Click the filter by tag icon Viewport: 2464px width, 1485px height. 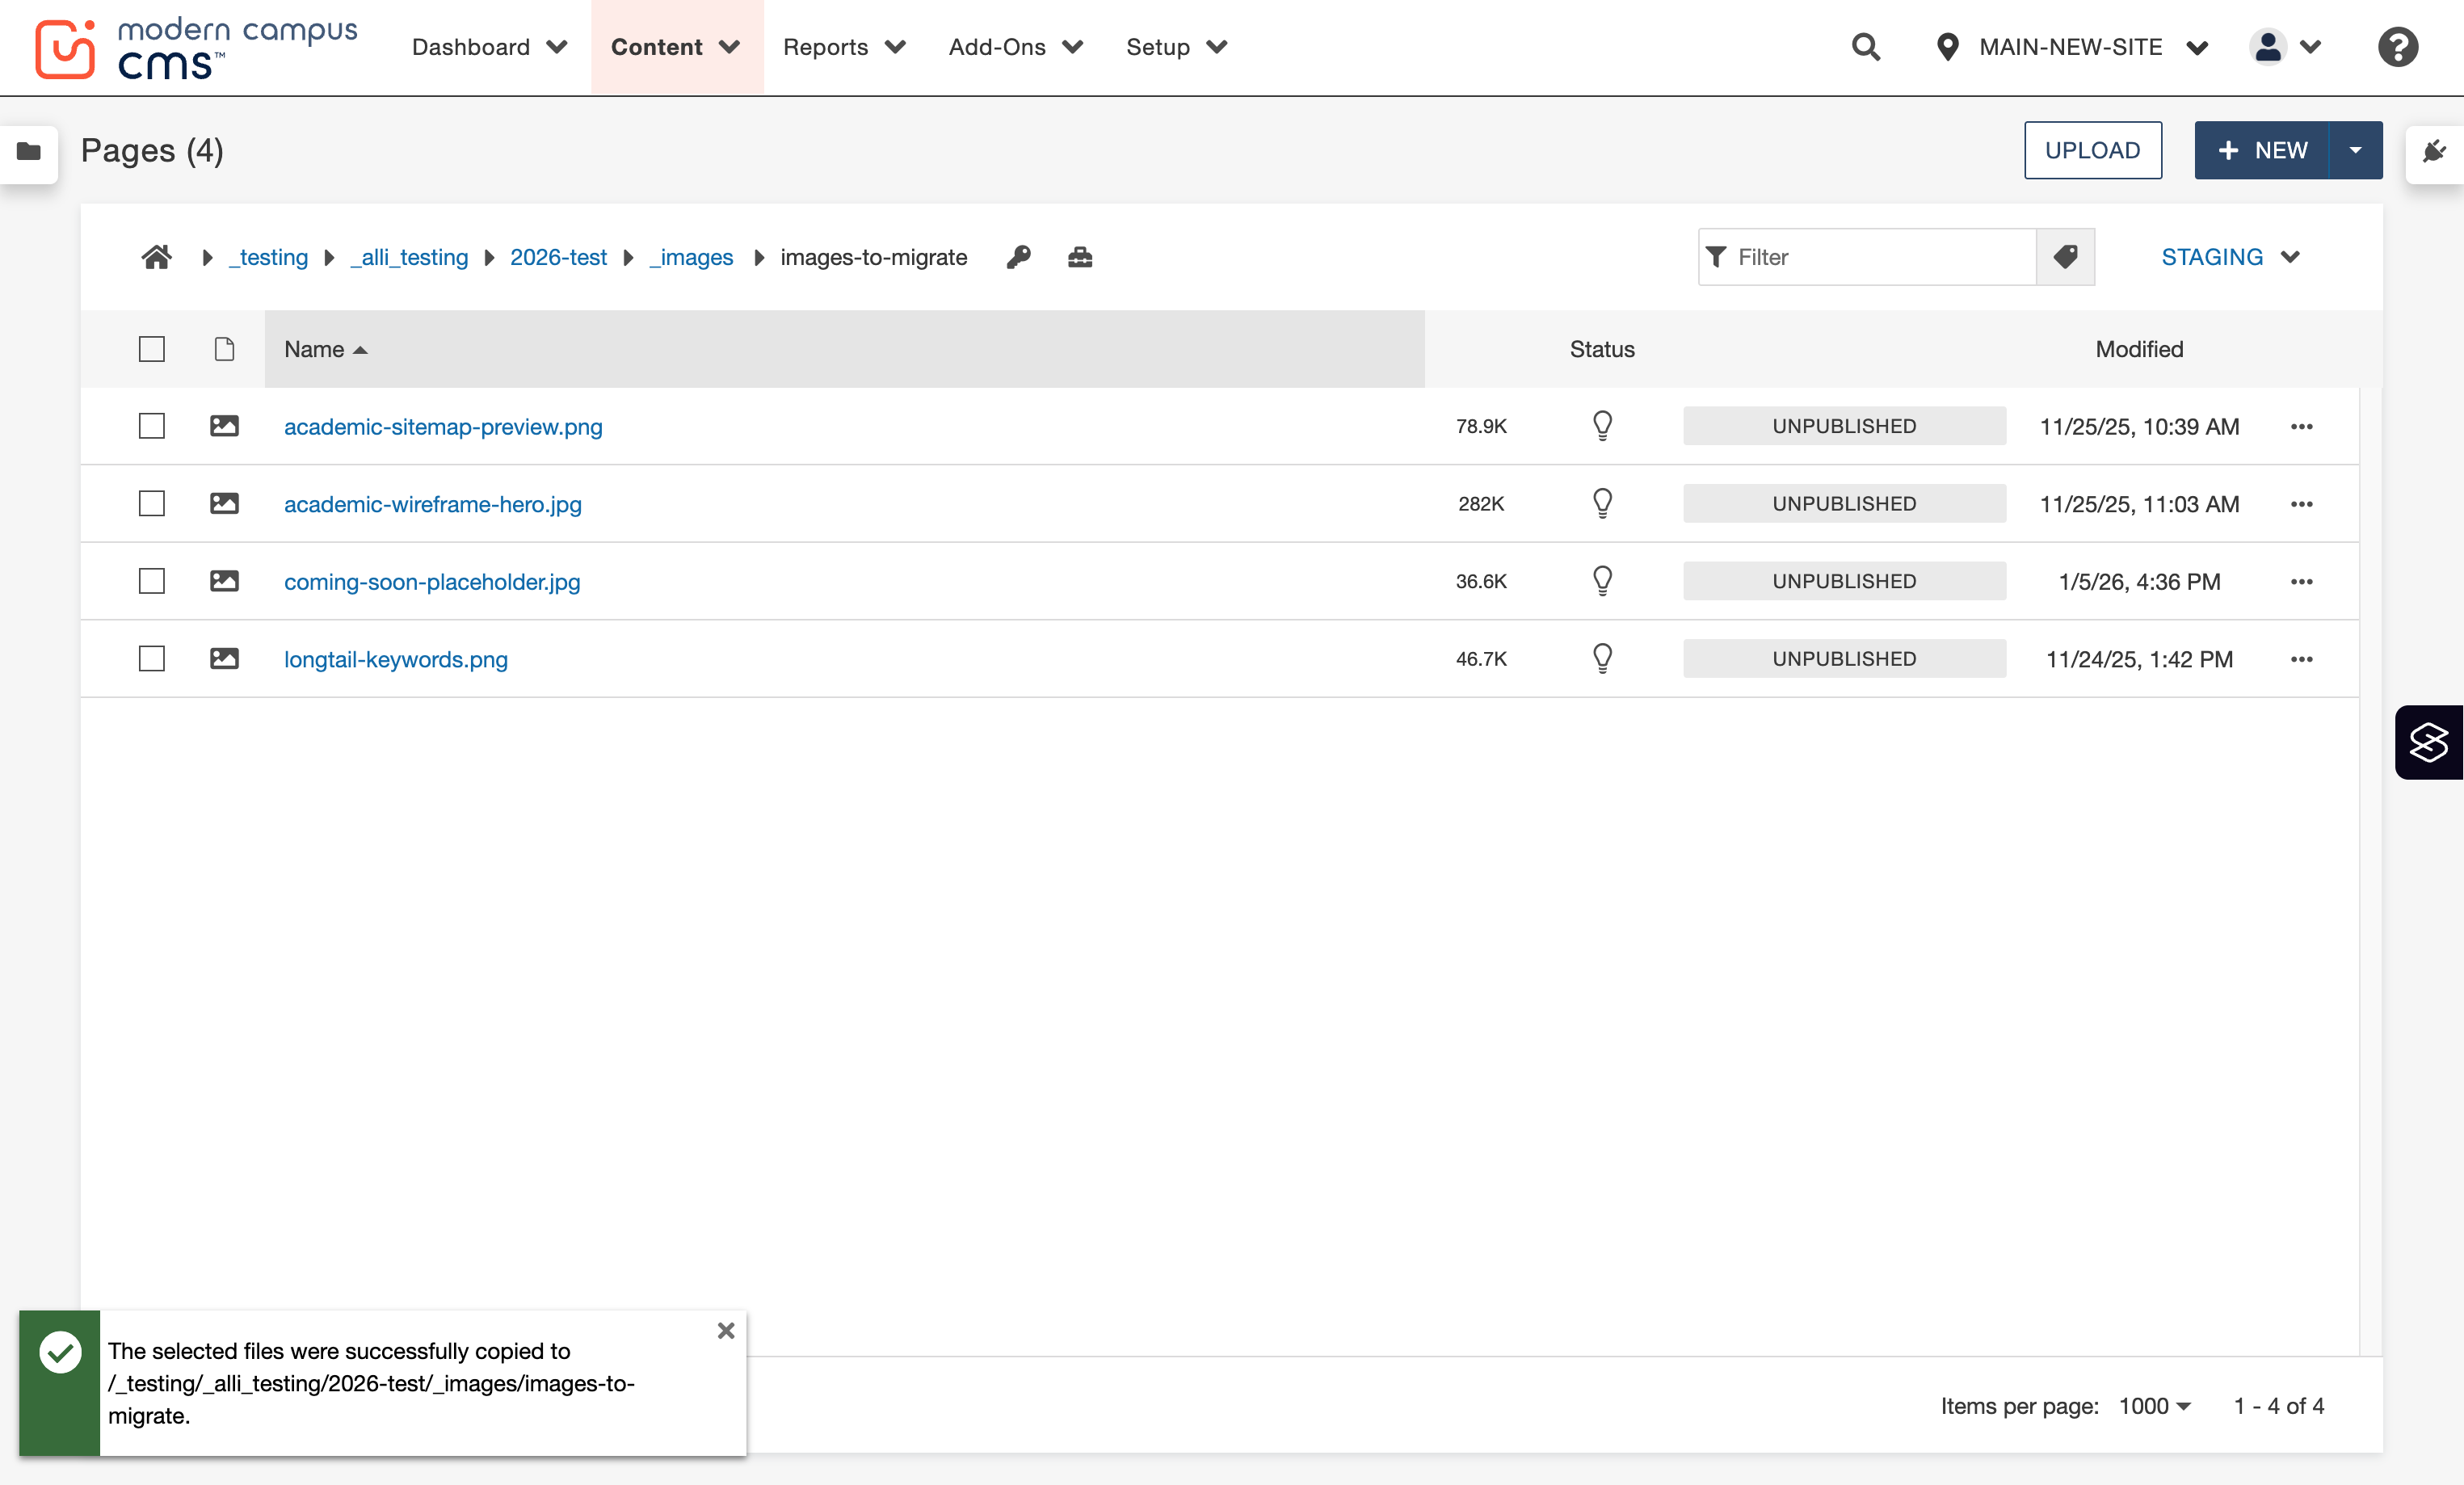coord(2065,257)
